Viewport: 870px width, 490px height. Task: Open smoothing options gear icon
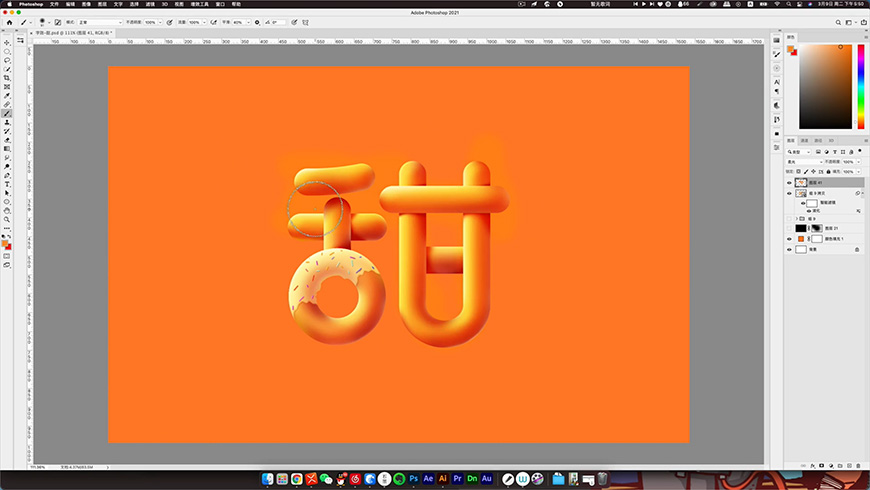pos(257,22)
